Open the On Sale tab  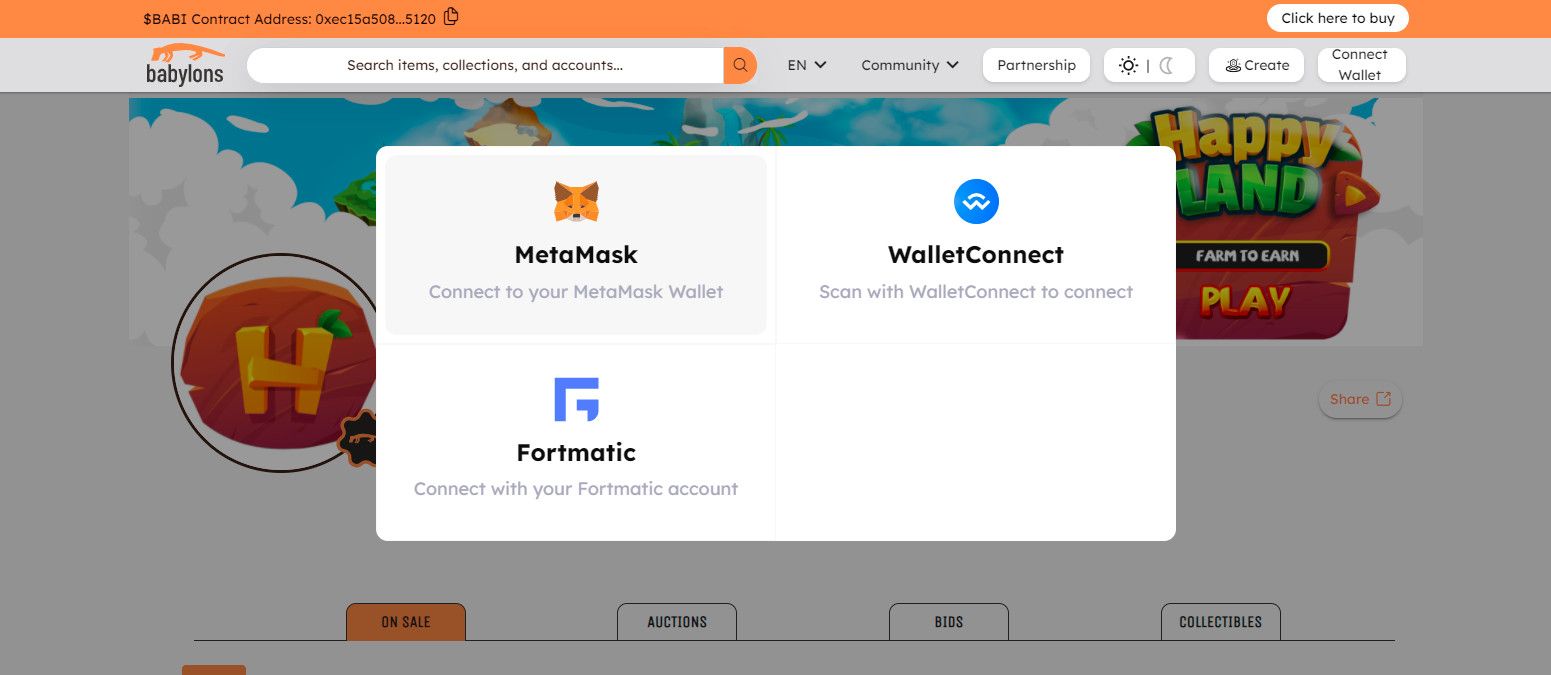[406, 622]
